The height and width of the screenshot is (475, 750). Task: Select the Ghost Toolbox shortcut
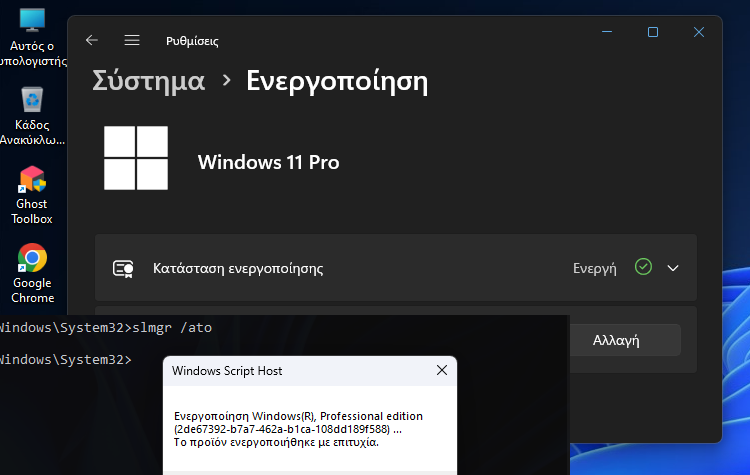click(x=32, y=195)
